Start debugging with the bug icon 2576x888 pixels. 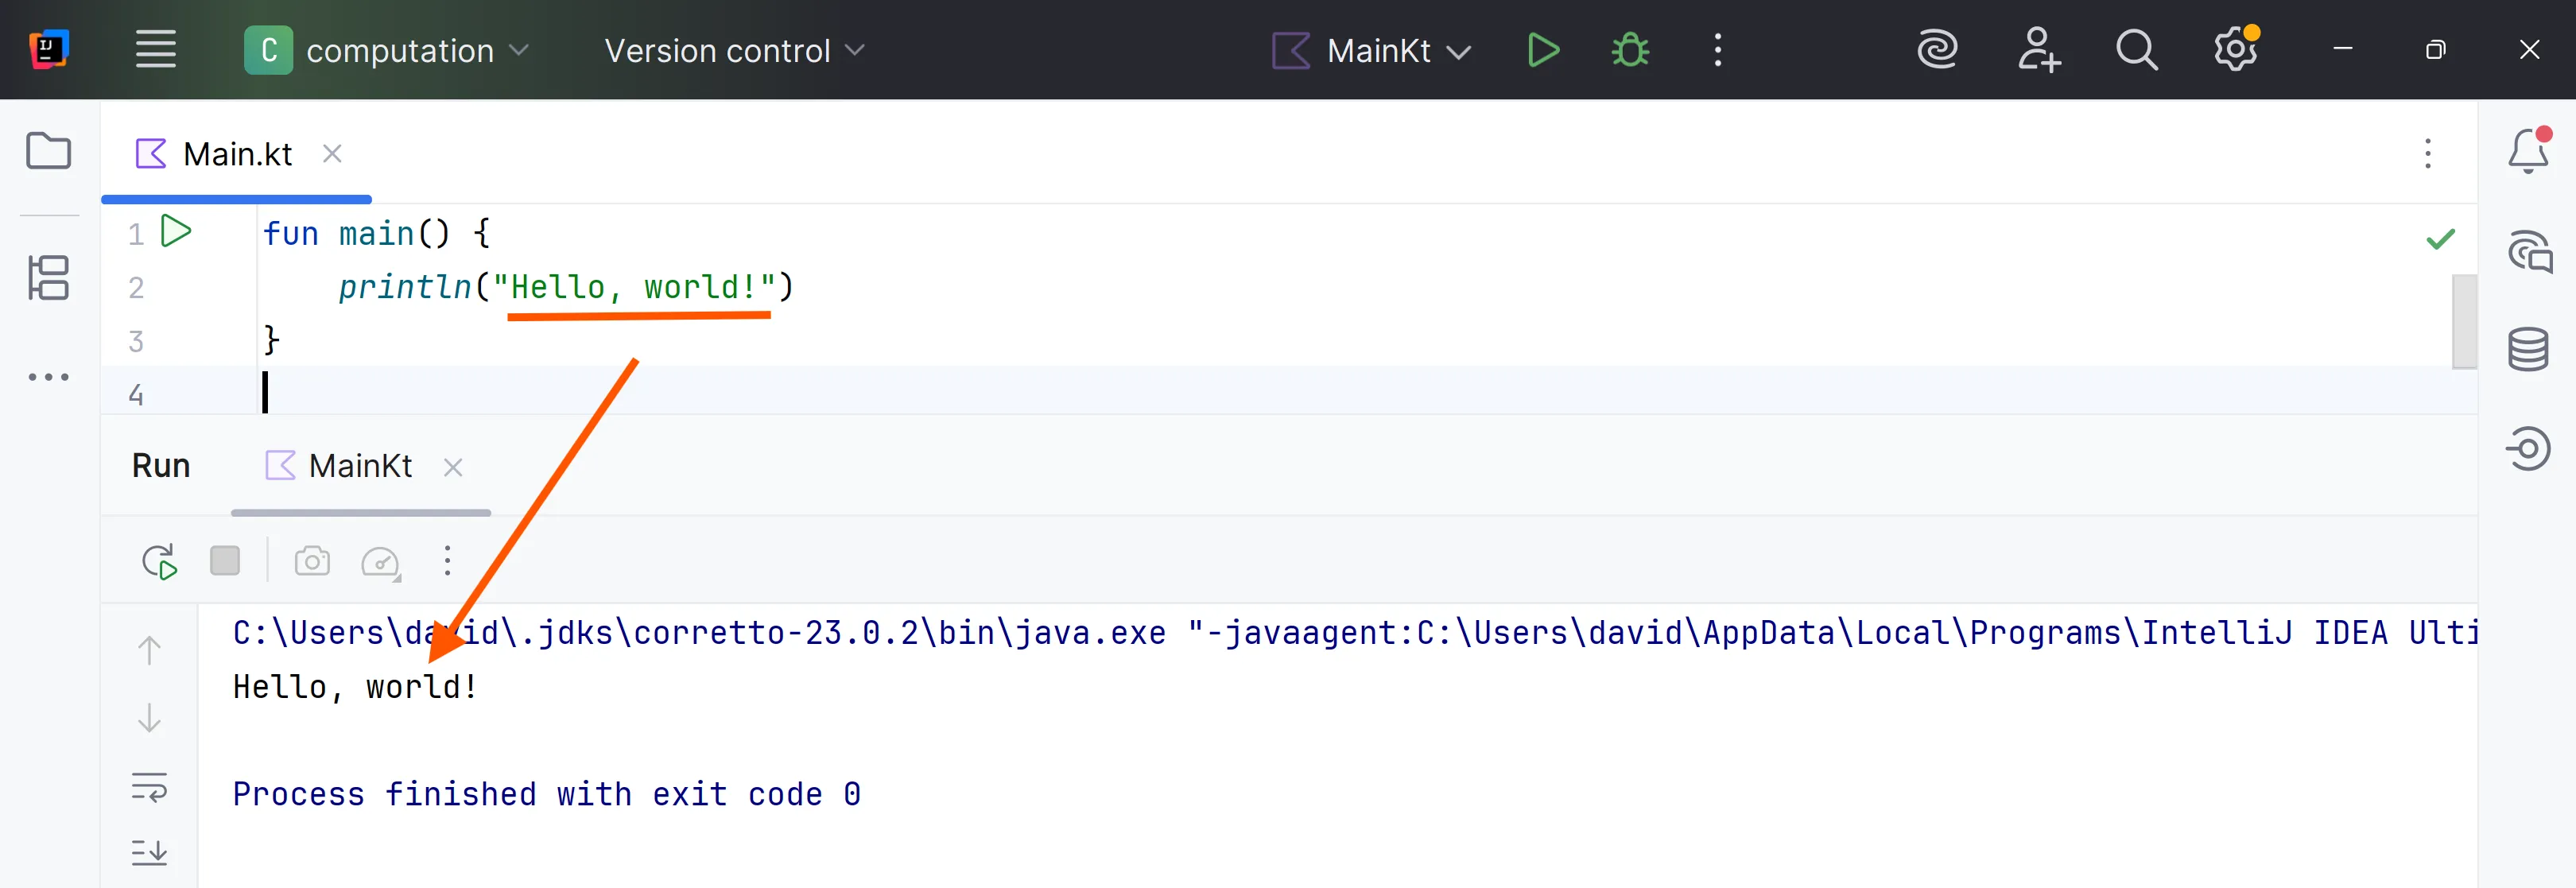(1630, 50)
